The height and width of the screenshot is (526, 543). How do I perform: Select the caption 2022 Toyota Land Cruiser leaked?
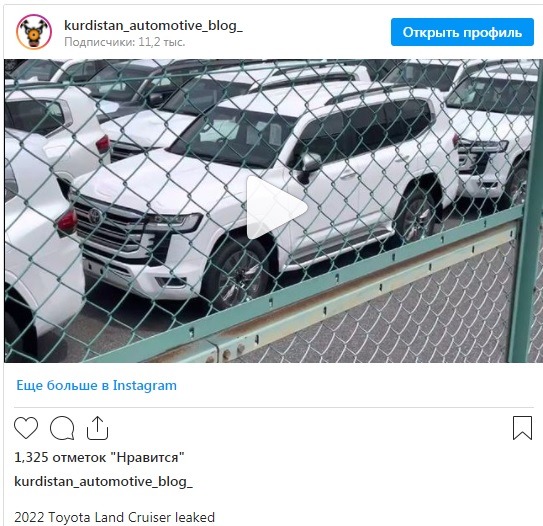click(114, 517)
